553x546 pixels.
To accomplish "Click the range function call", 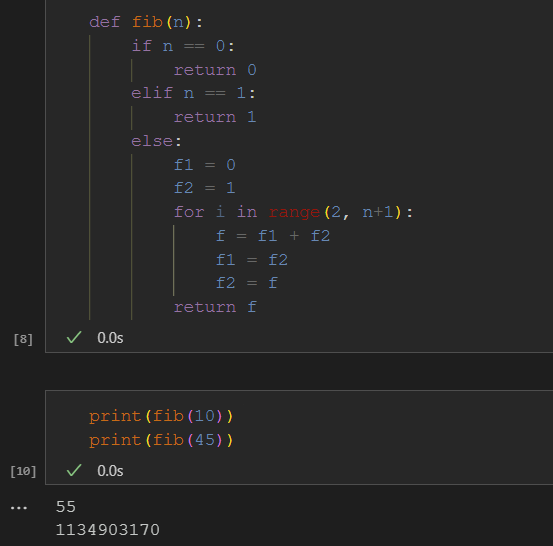I will tap(294, 212).
